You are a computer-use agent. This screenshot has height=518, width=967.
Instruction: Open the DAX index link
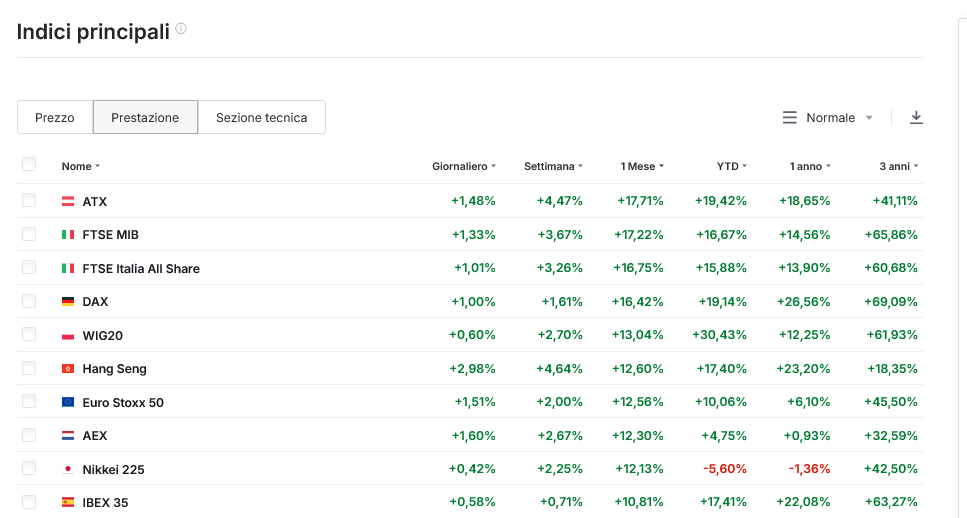point(96,302)
